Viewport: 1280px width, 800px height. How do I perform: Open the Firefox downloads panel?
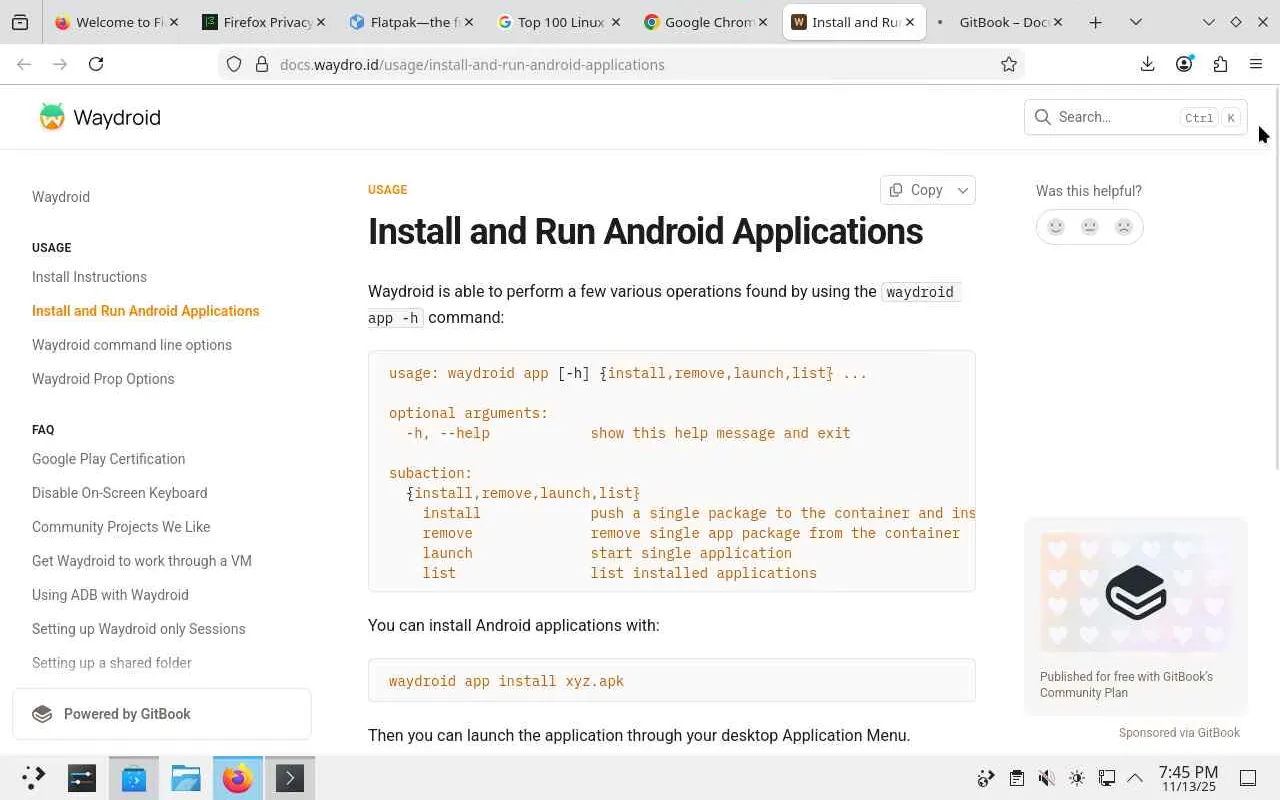click(x=1147, y=64)
